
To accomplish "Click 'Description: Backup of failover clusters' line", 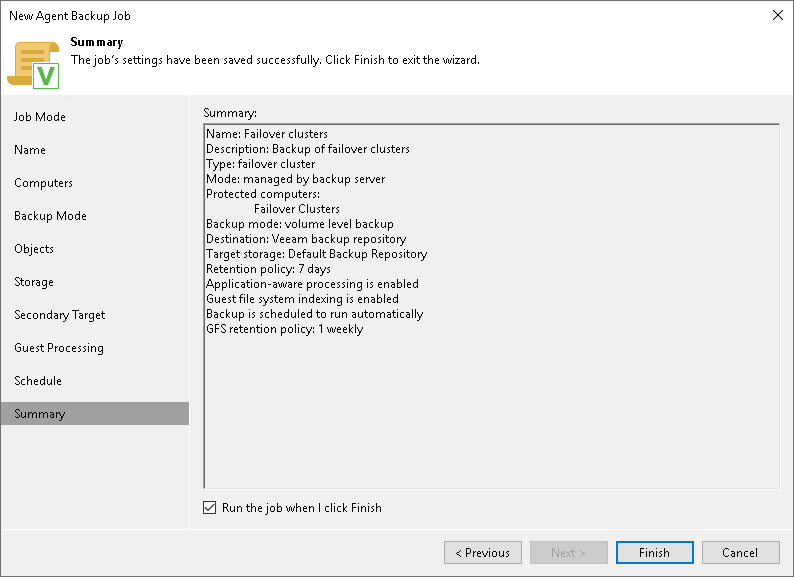I will coord(308,149).
